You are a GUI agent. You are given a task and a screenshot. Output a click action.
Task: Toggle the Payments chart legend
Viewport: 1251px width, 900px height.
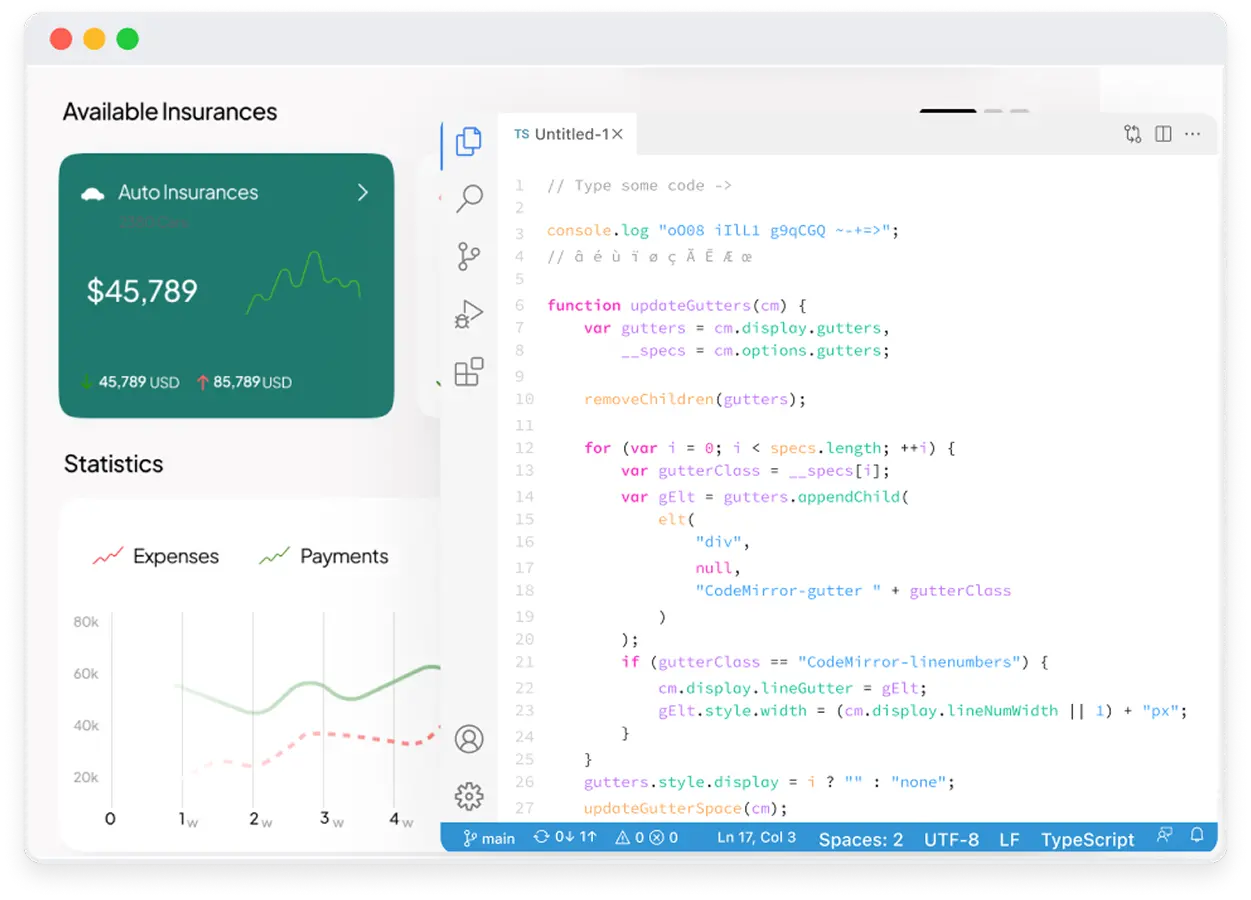point(324,556)
